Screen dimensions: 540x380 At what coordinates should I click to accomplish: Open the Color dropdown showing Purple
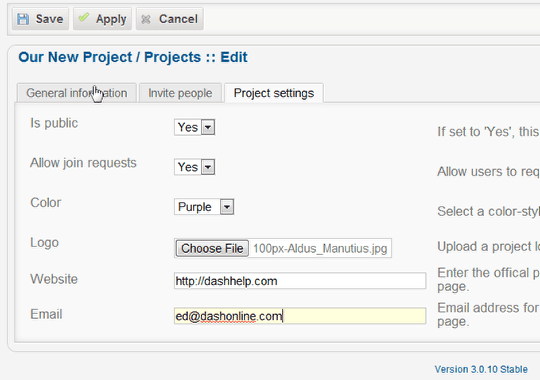point(204,207)
